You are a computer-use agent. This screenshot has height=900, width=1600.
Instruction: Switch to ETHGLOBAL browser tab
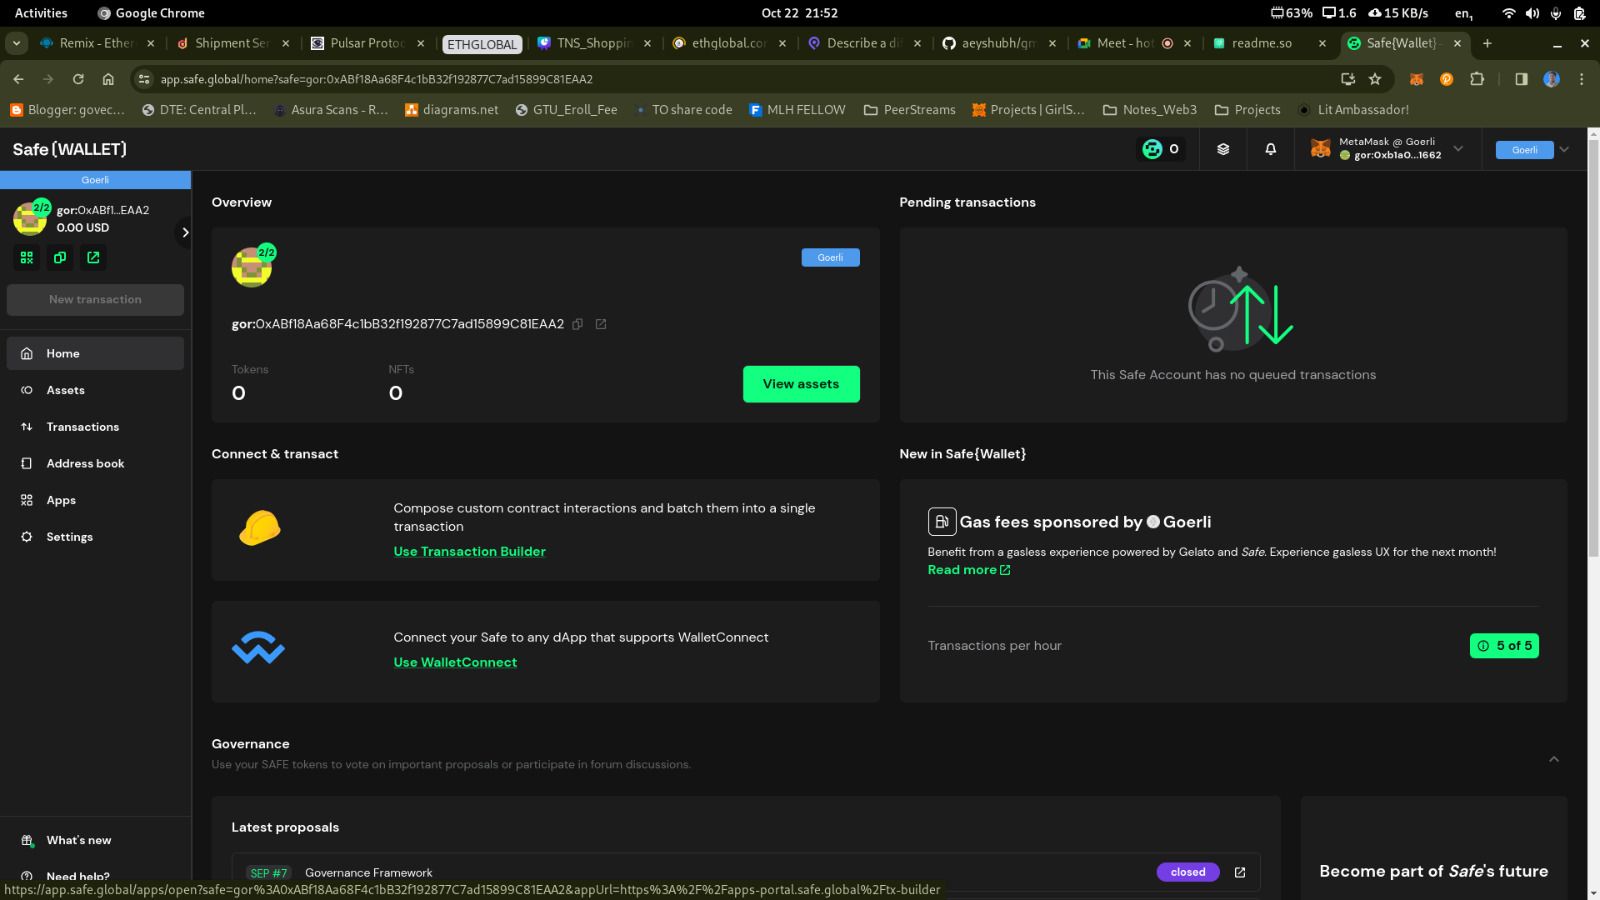pyautogui.click(x=482, y=44)
